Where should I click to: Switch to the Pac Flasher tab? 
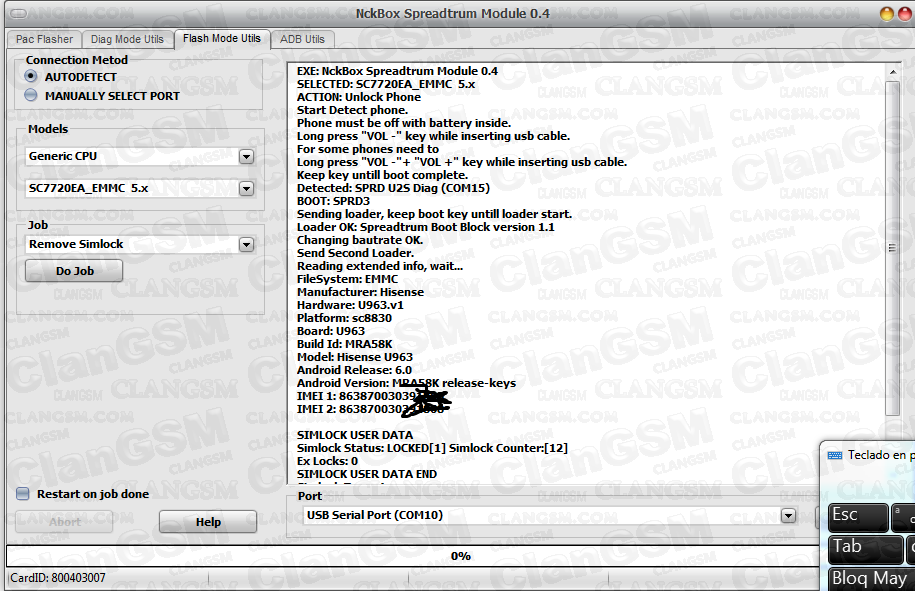pyautogui.click(x=44, y=39)
